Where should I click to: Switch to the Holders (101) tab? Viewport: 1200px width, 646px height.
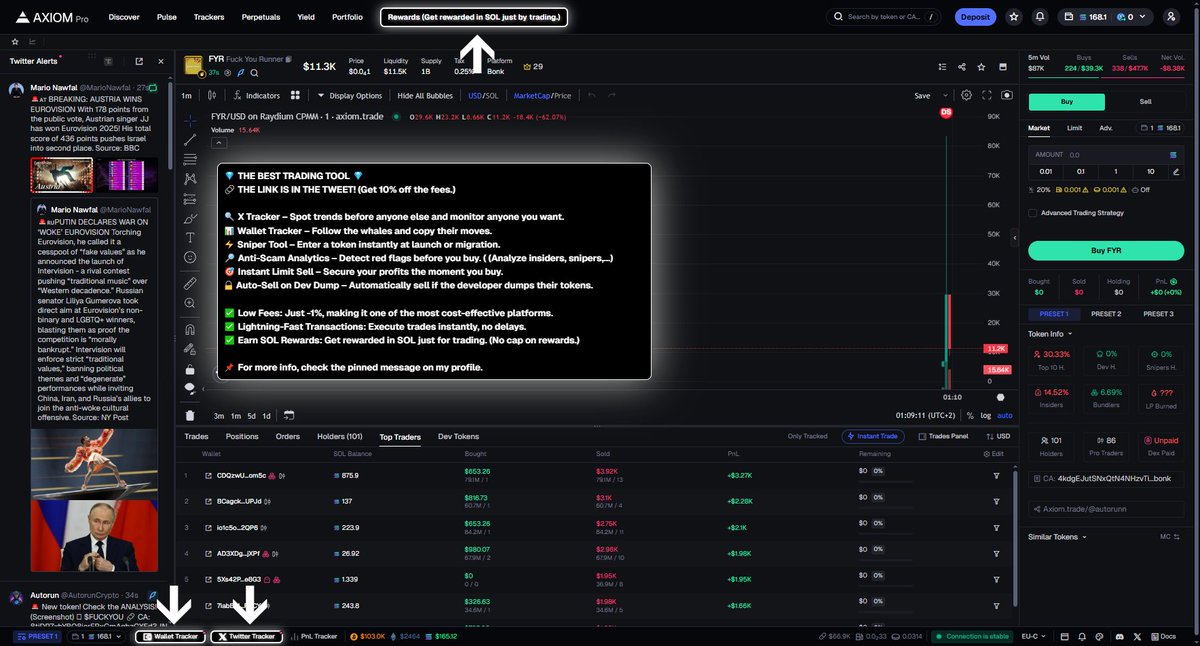339,436
